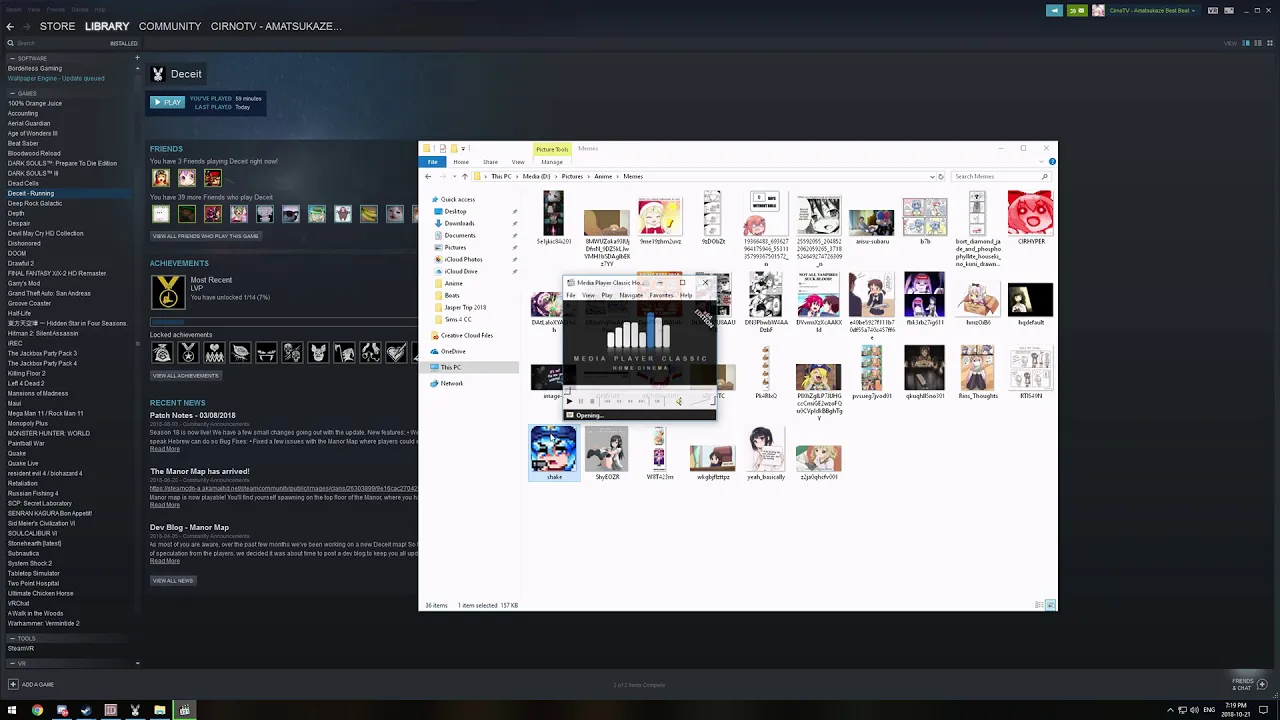Image resolution: width=1280 pixels, height=720 pixels.
Task: Open Windows Start menu
Action: click(12, 710)
